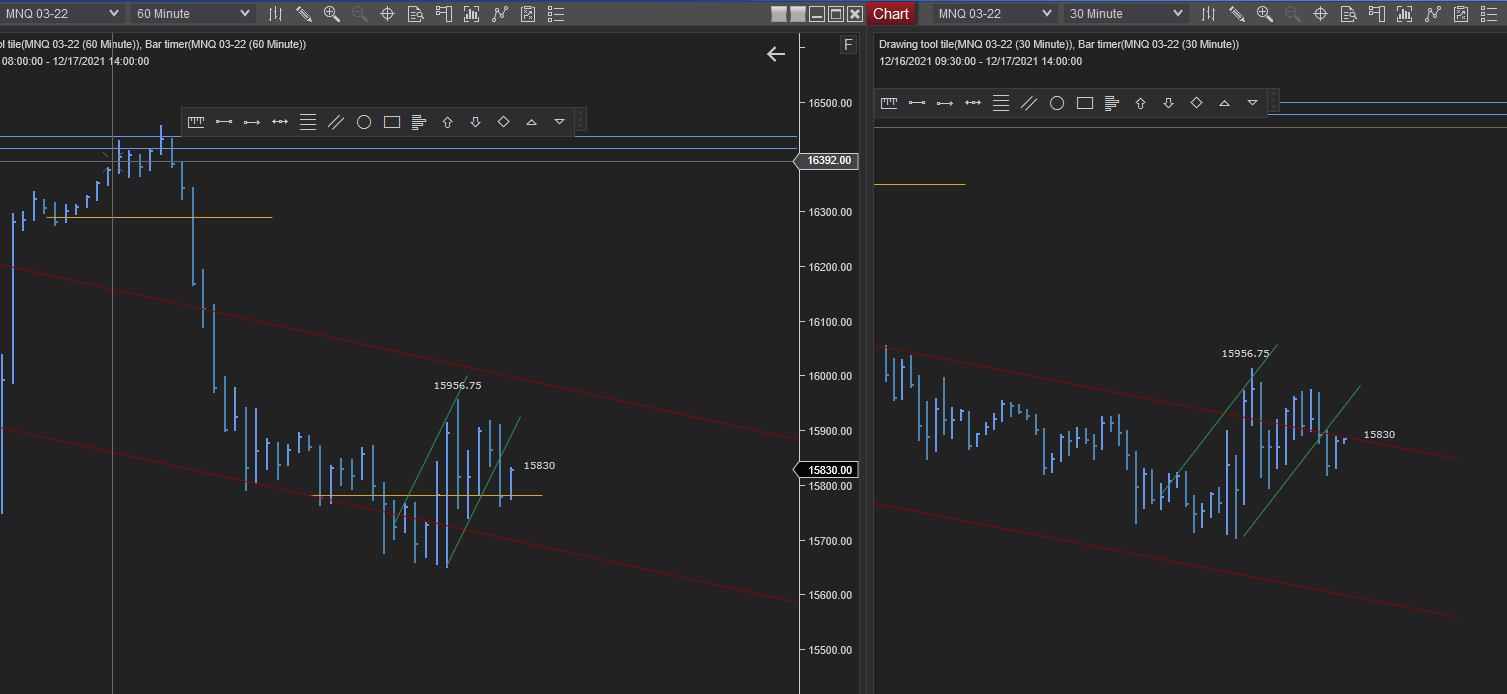Viewport: 1507px width, 694px height.
Task: Select Rectangle tool in 60 Minute drawing tile
Action: (392, 122)
